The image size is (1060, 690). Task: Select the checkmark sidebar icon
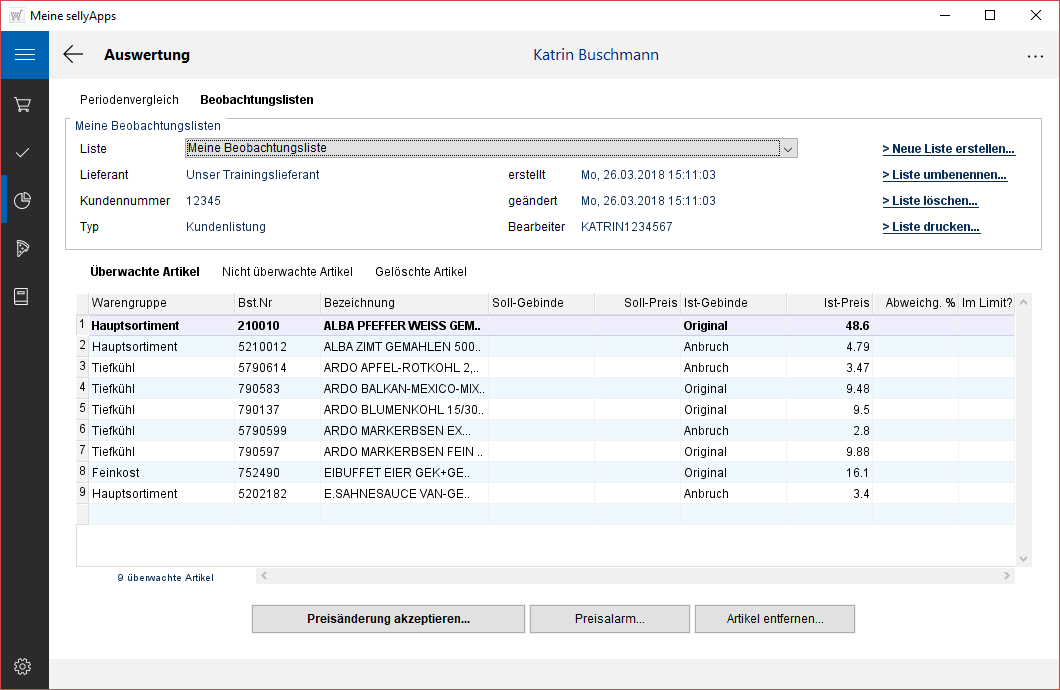24,152
